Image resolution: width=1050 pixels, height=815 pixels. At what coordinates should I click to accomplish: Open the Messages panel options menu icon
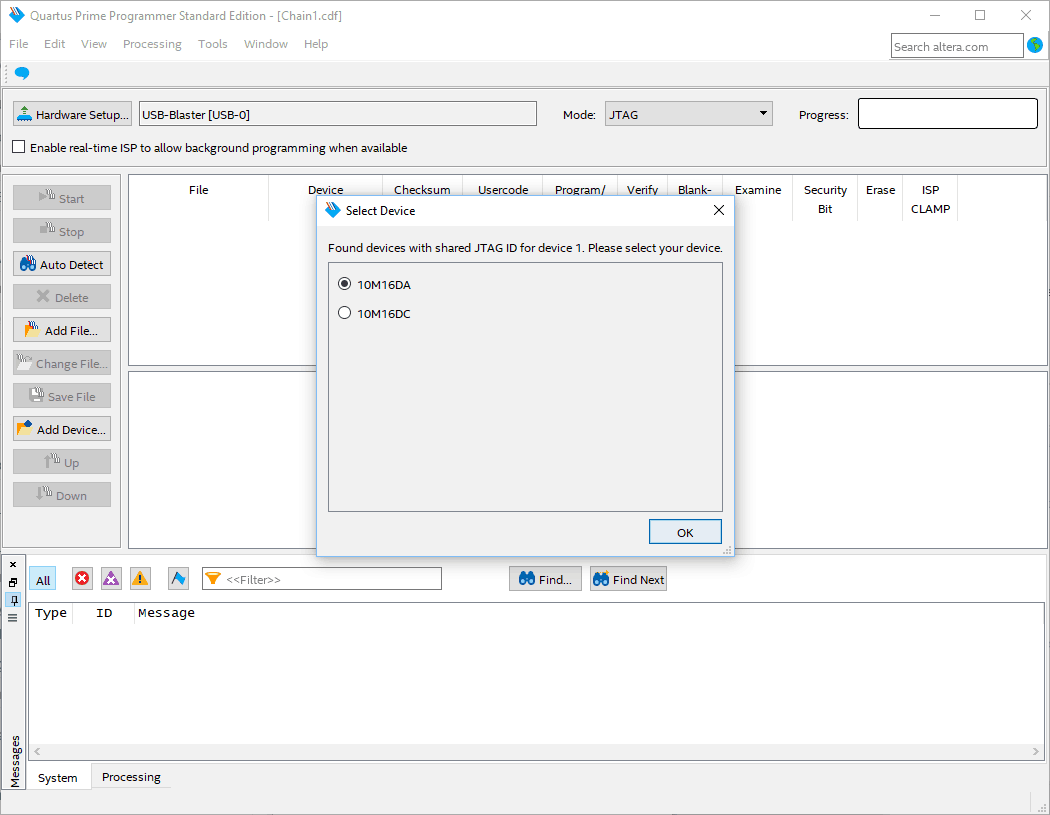tap(13, 618)
